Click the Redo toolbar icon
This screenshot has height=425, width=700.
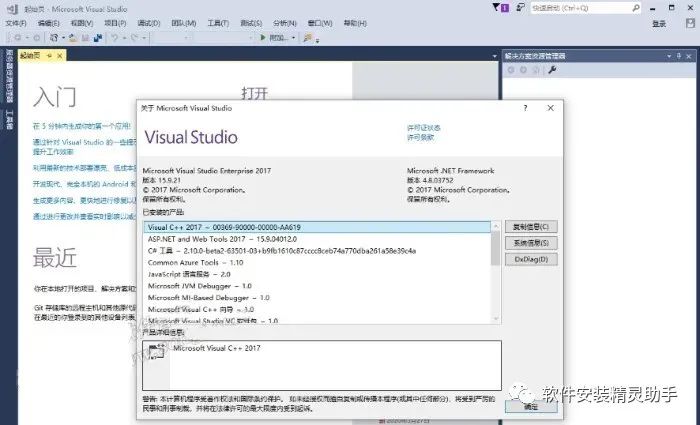135,38
